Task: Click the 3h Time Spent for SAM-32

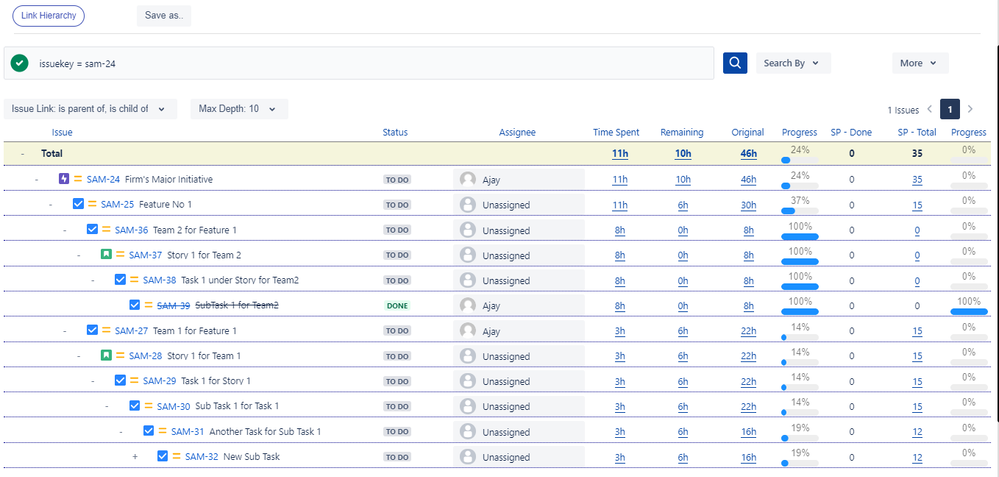Action: 620,457
